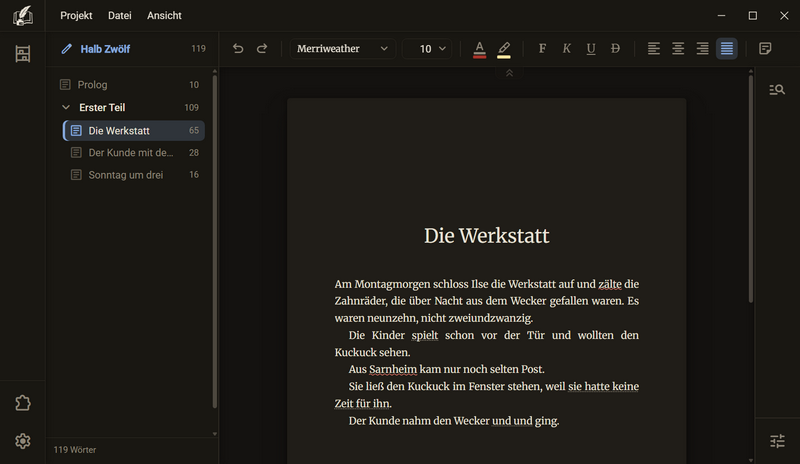
Task: Click the underlined word spielt
Action: (x=424, y=335)
